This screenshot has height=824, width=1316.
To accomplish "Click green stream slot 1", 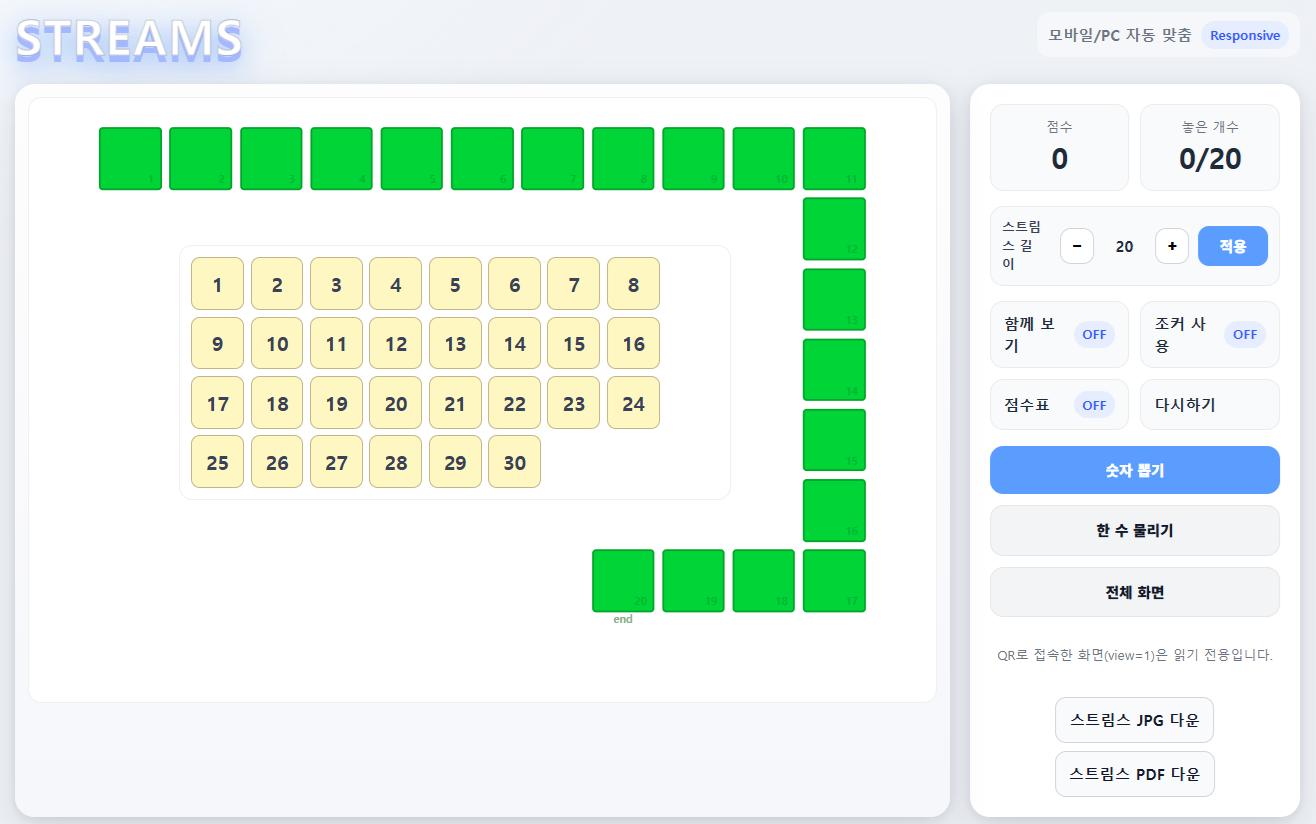I will point(130,158).
